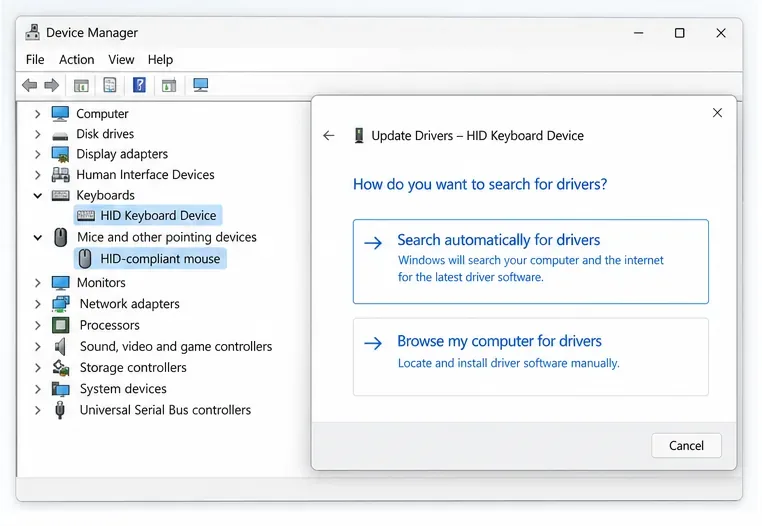The image size is (762, 526).
Task: Expand the Storage controllers node
Action: 37,368
